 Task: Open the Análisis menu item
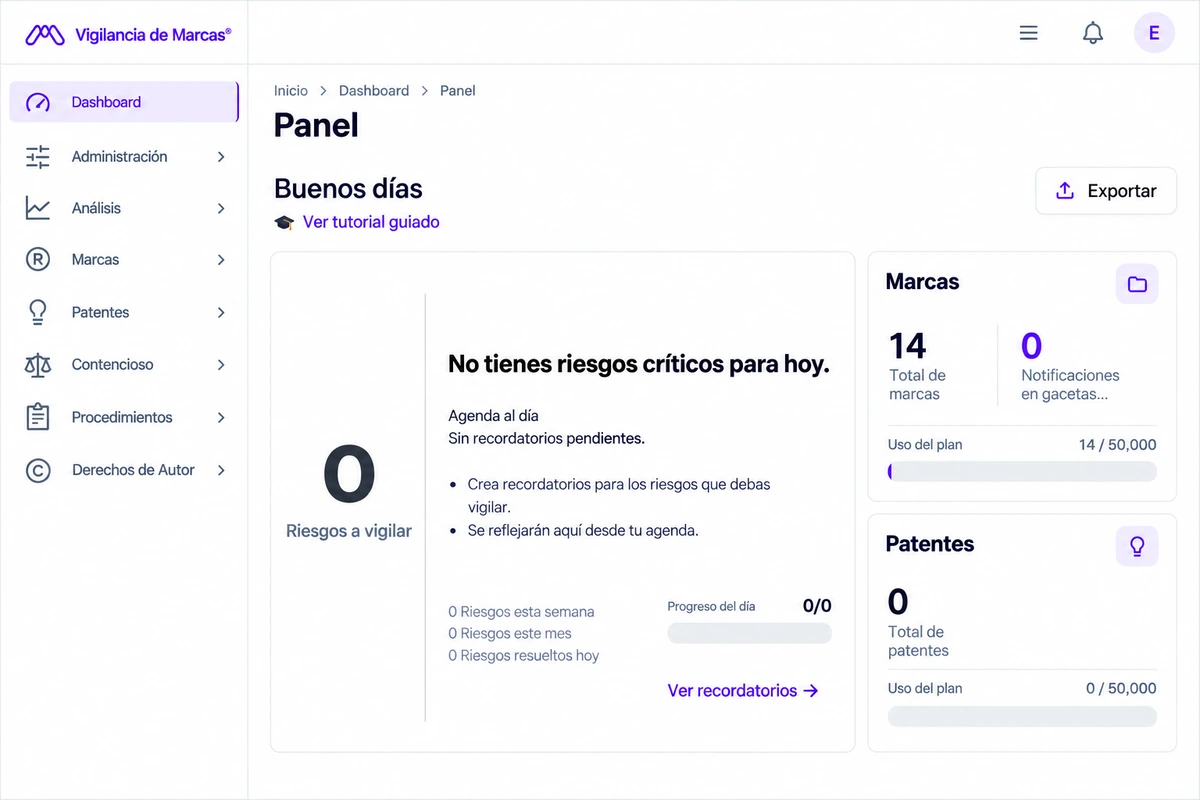pos(124,208)
